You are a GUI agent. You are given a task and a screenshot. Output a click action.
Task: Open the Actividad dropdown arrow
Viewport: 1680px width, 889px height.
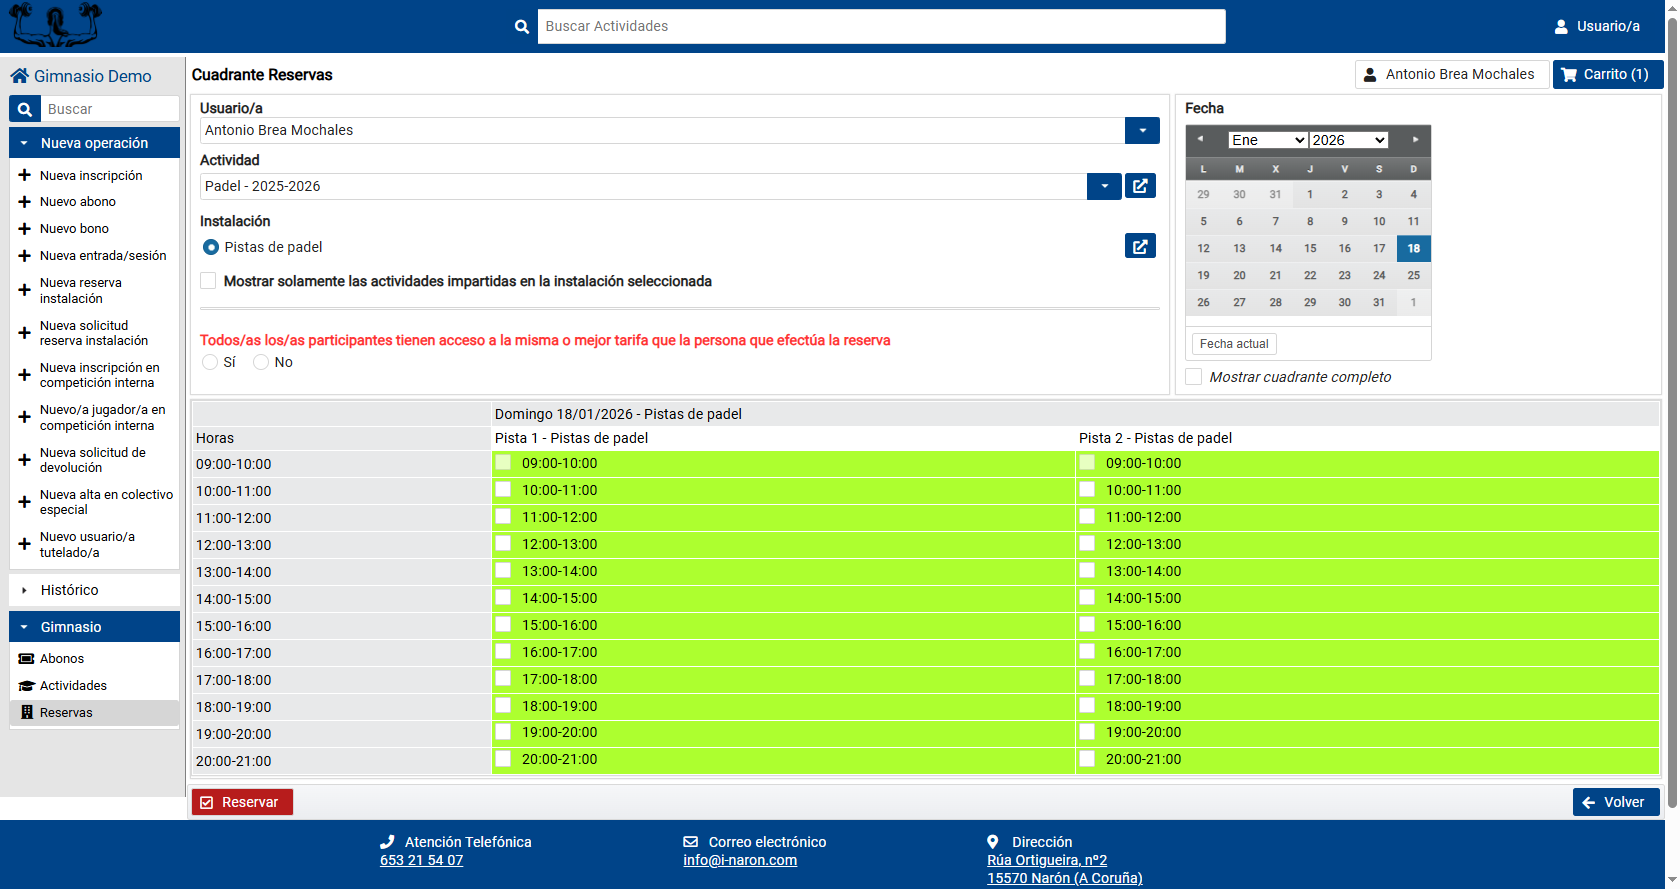pyautogui.click(x=1104, y=186)
